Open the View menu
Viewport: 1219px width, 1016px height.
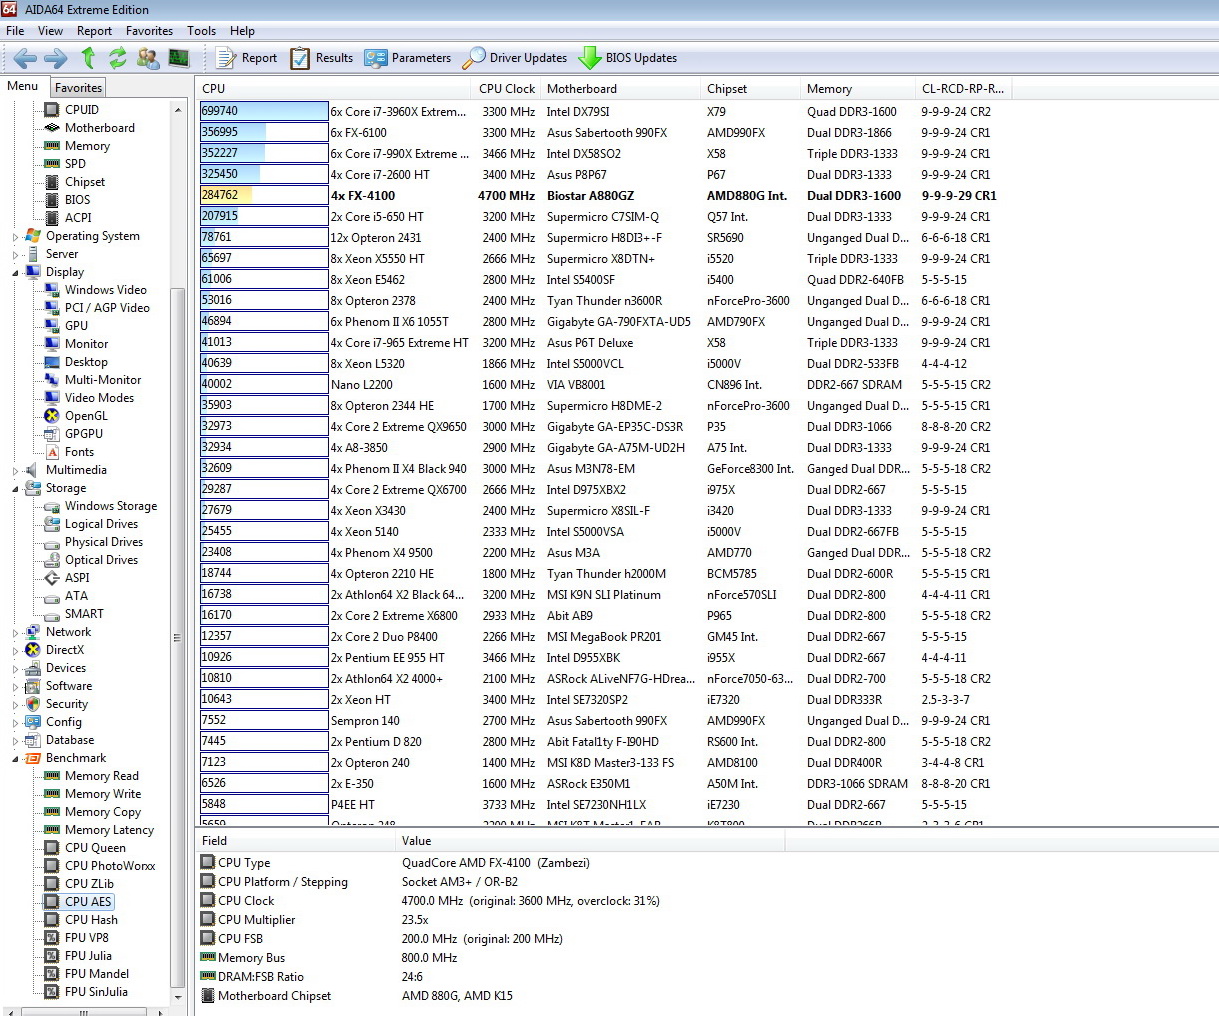50,31
